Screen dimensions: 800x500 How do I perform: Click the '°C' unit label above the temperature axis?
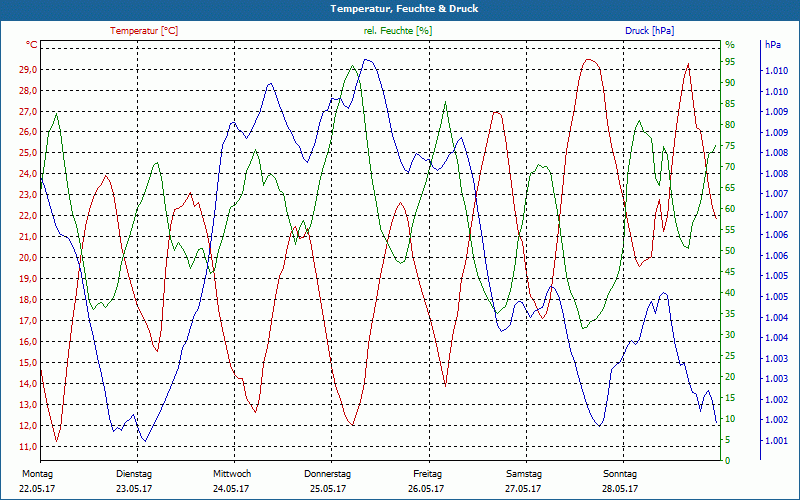[32, 45]
